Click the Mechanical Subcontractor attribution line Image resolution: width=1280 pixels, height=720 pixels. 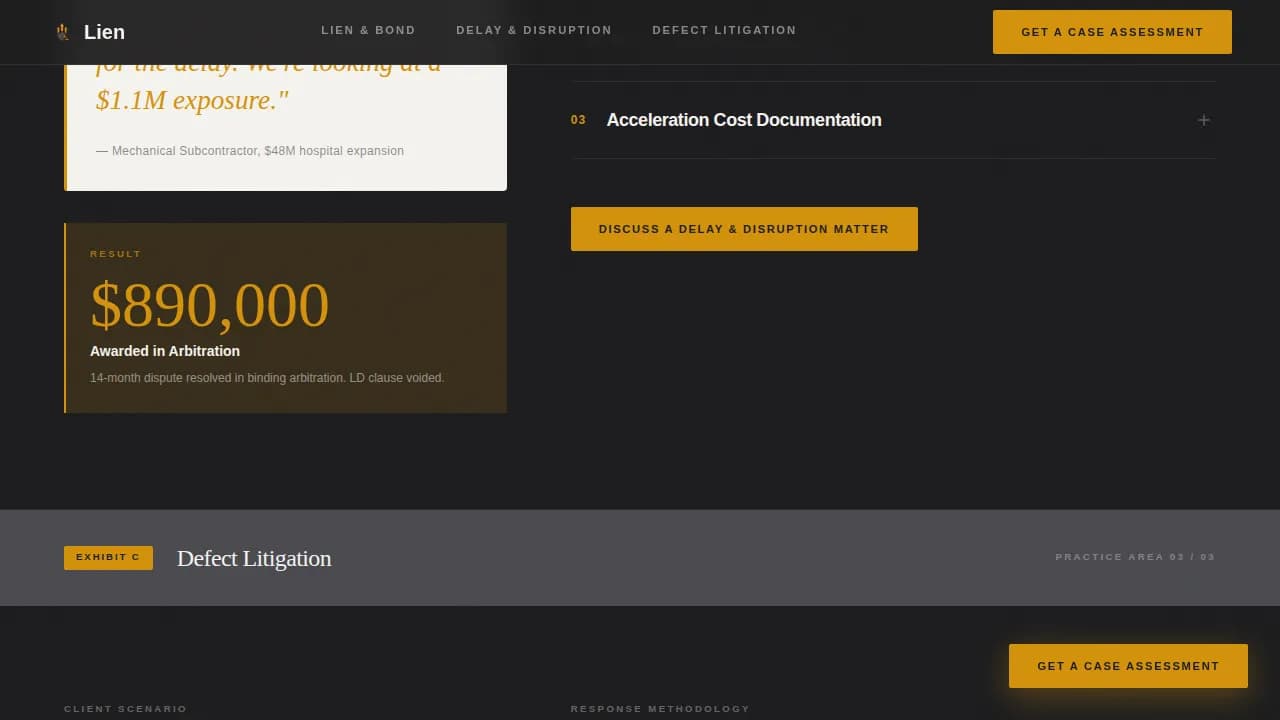click(x=249, y=150)
